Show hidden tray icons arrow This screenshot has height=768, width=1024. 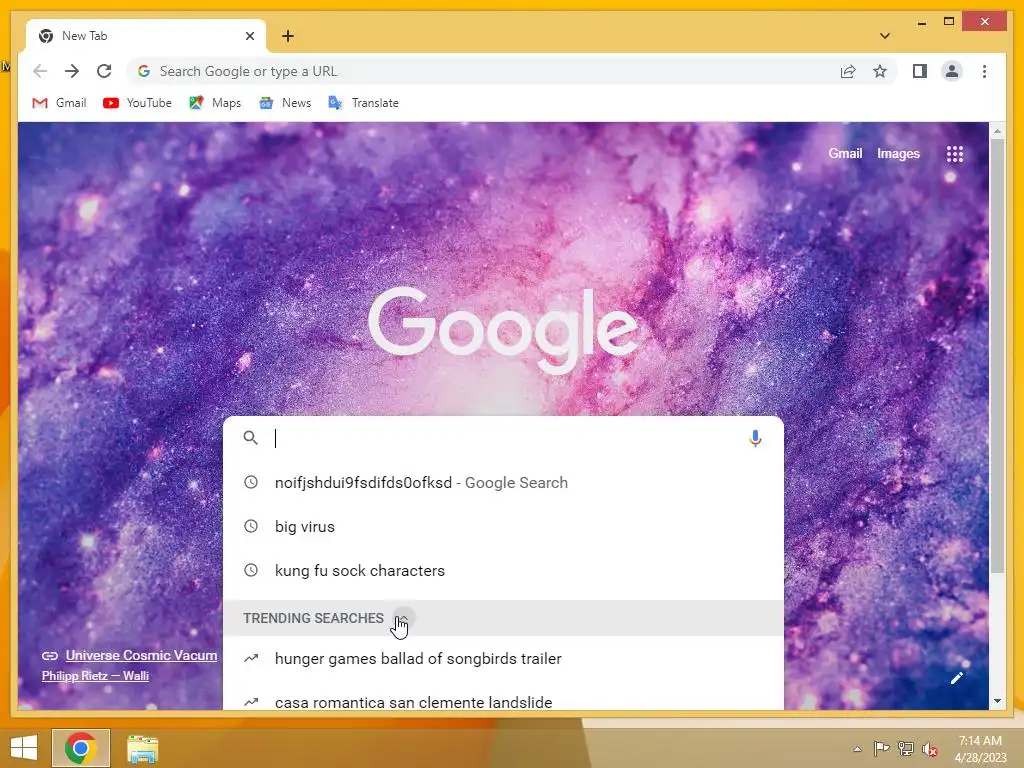coord(857,749)
